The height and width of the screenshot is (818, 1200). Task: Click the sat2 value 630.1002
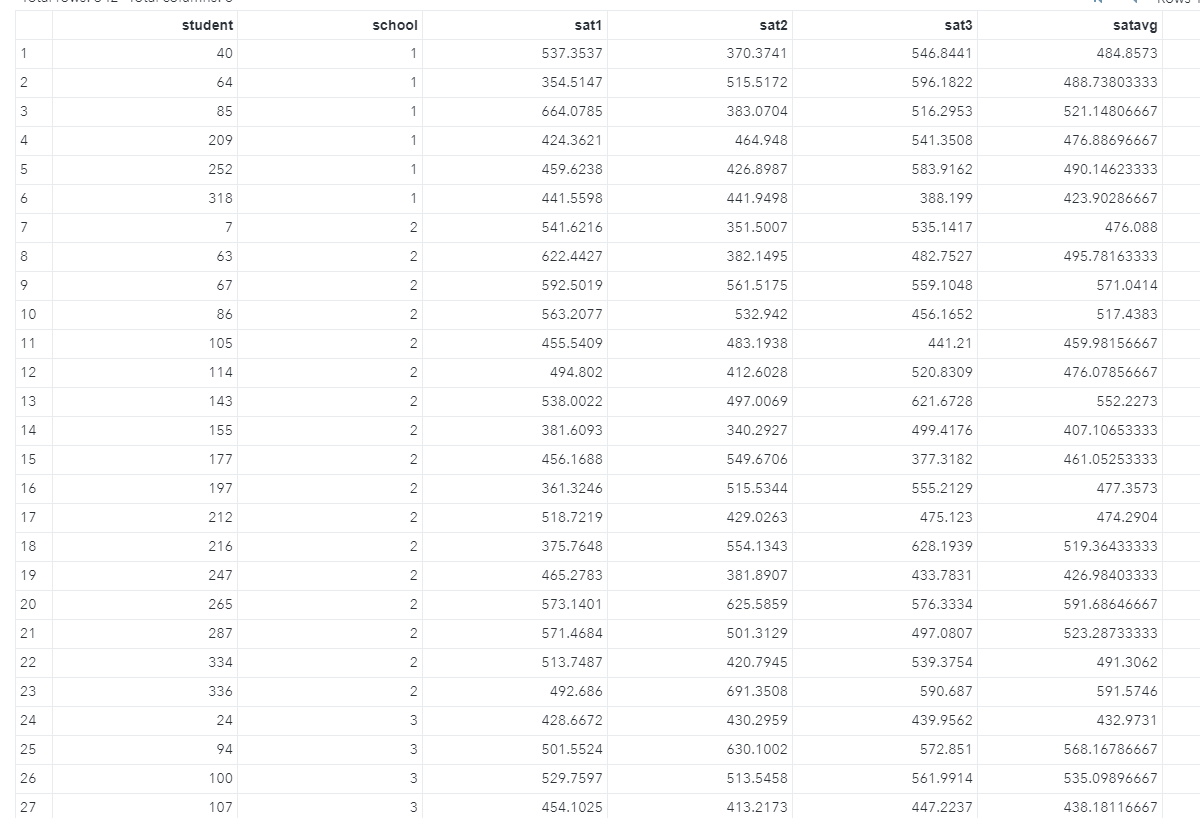tap(756, 749)
